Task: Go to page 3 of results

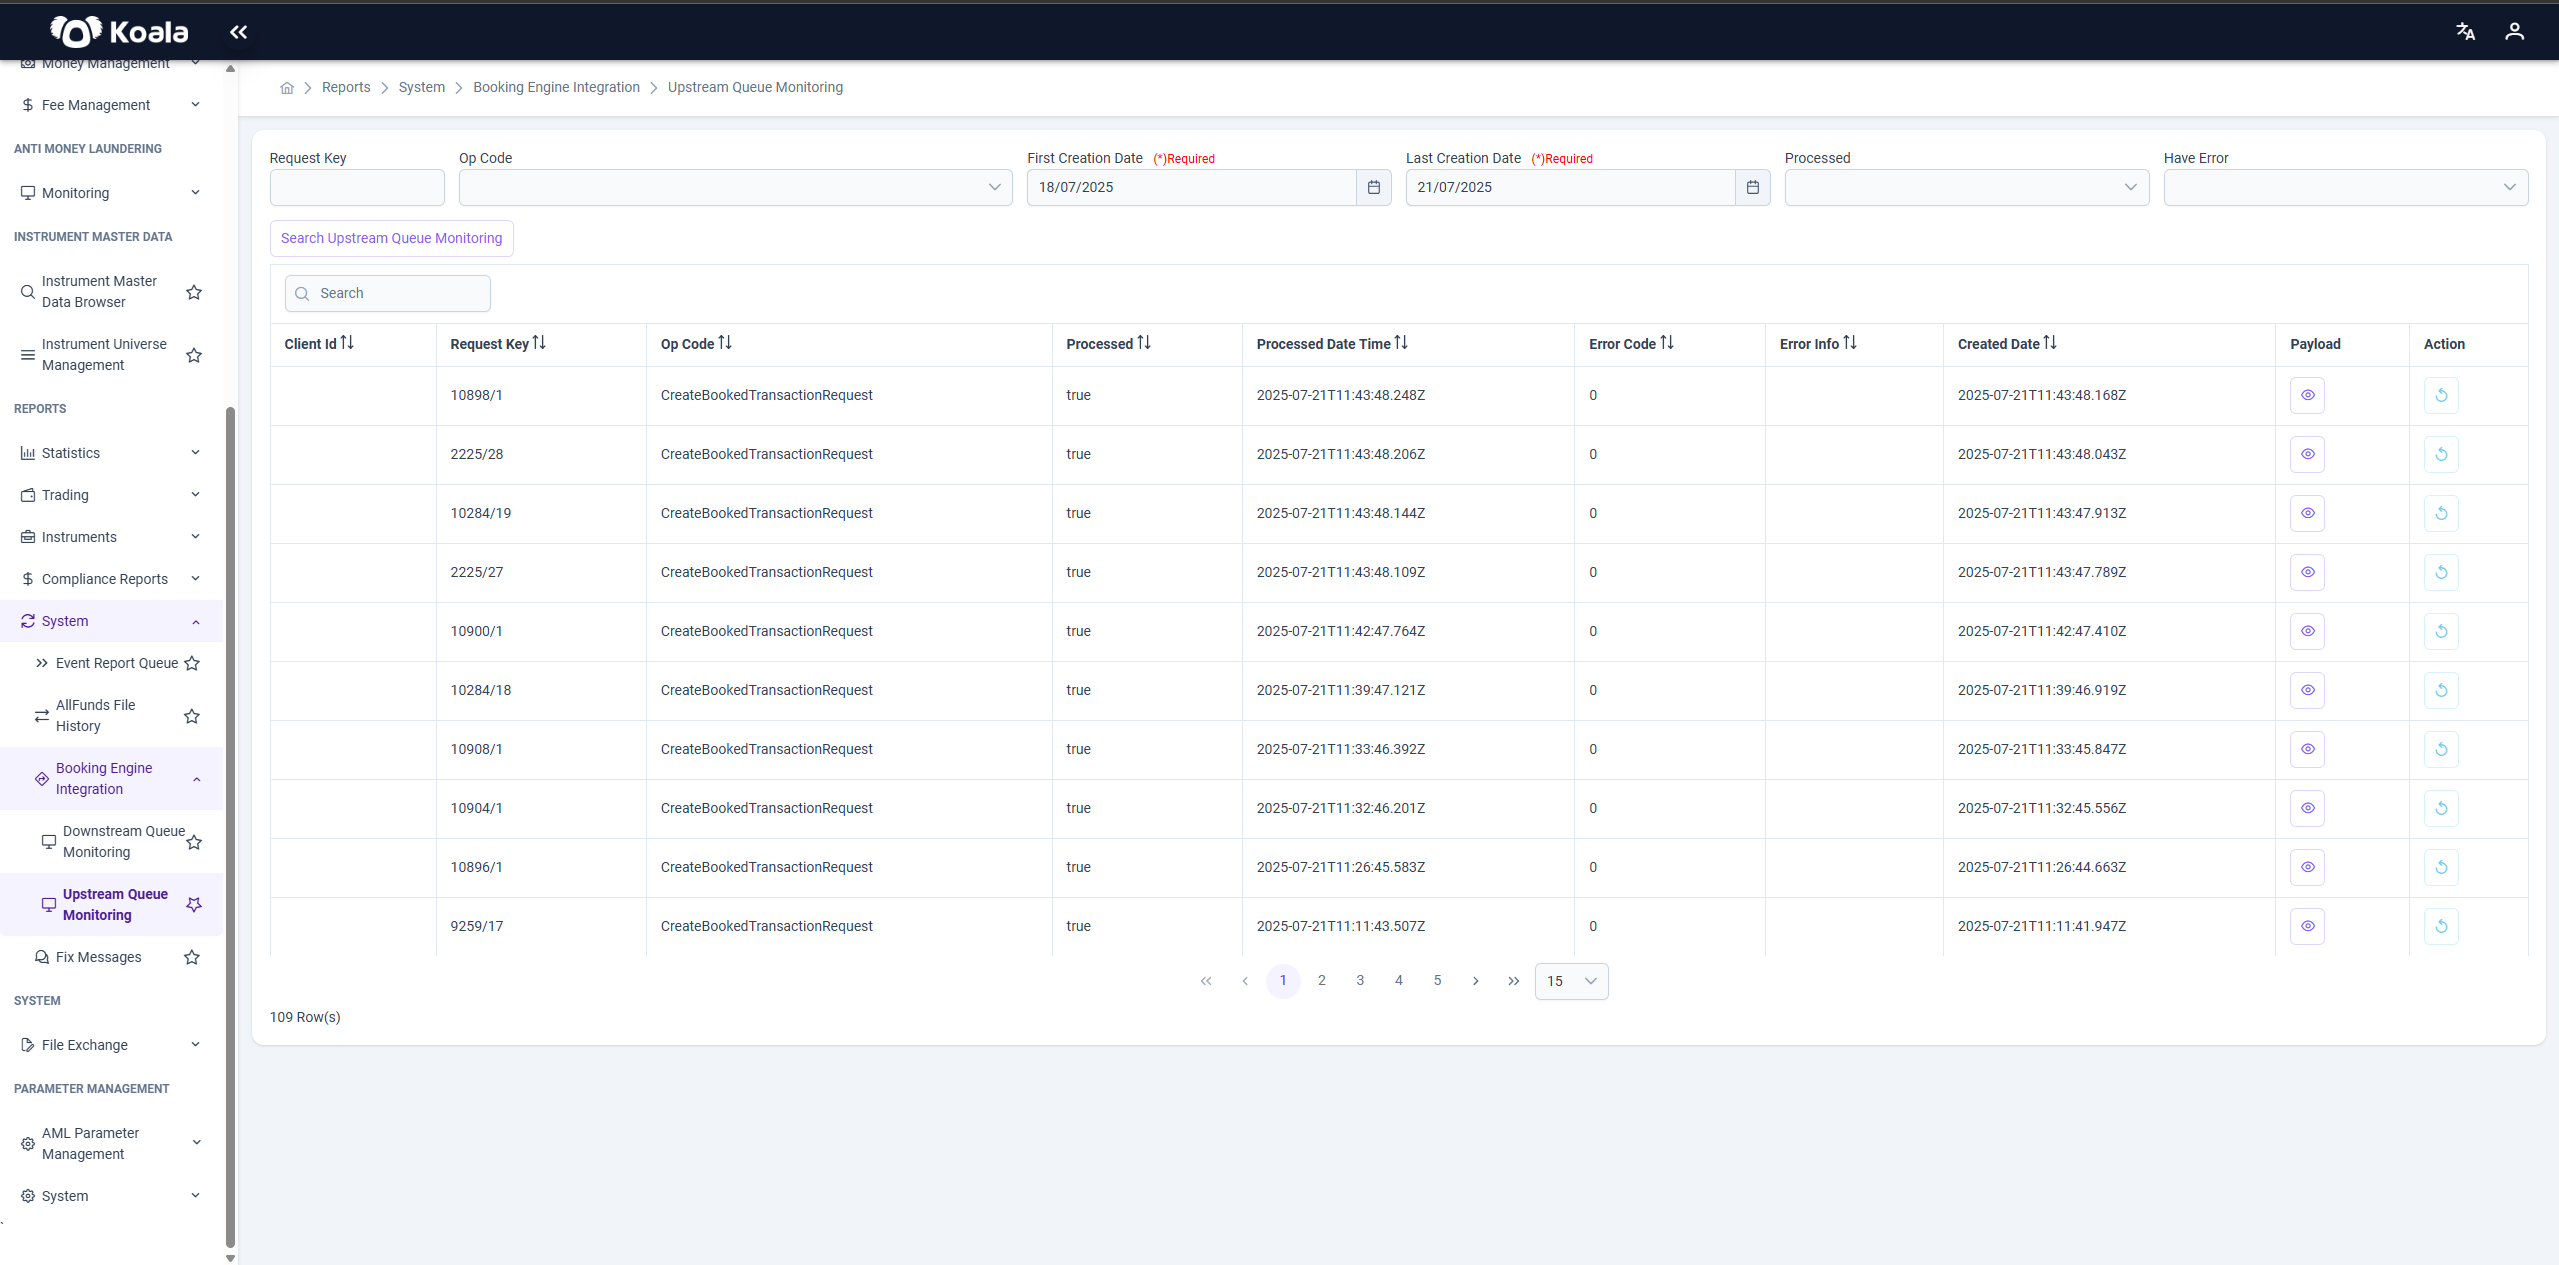Action: pos(1359,981)
